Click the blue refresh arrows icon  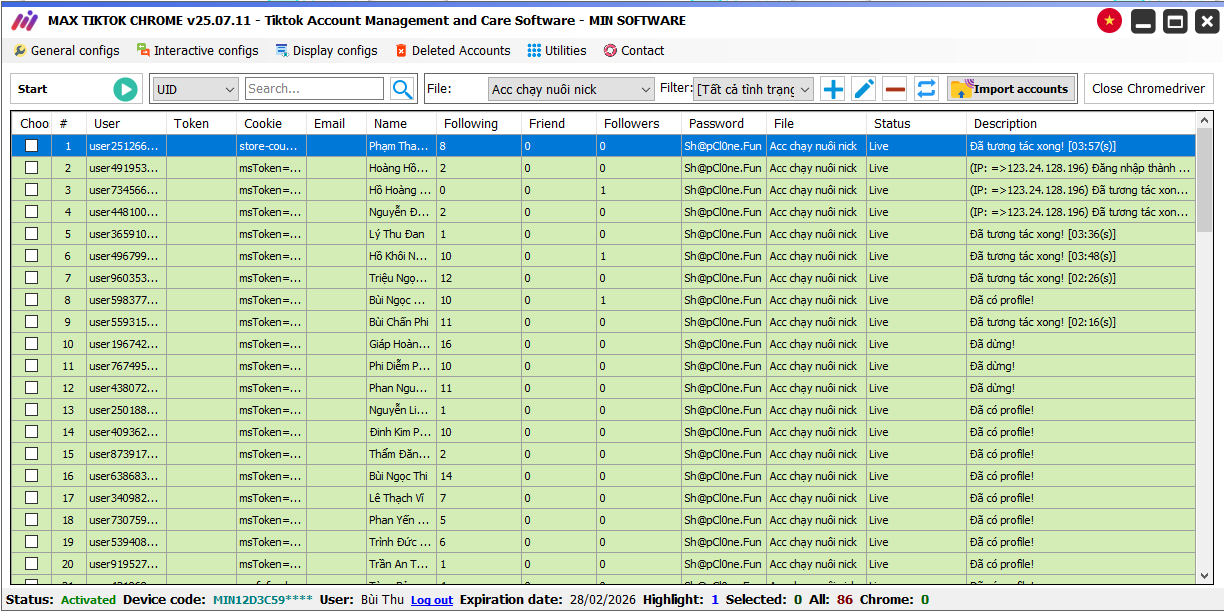coord(927,89)
